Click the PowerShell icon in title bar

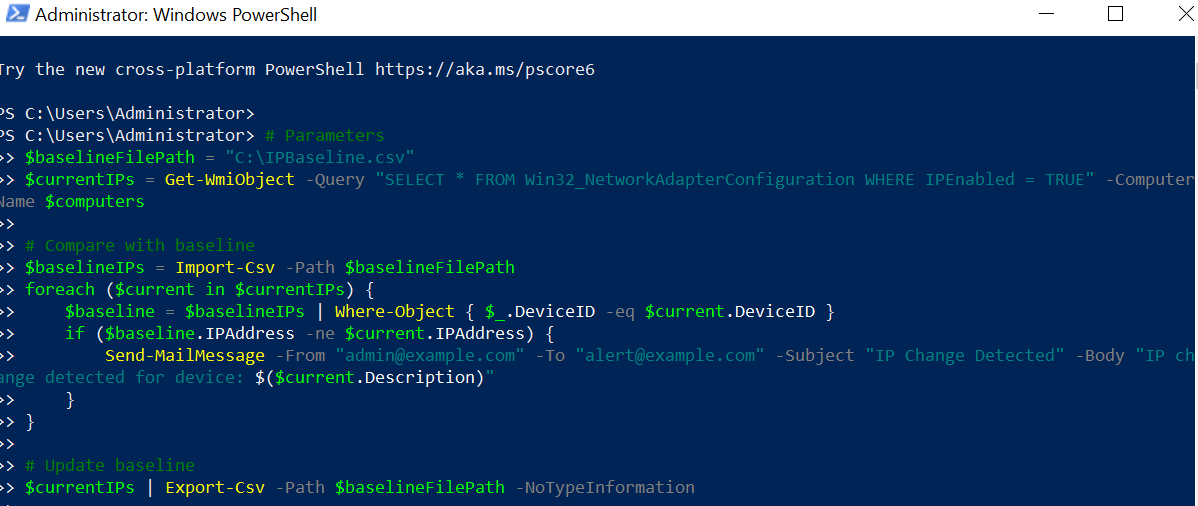point(15,15)
